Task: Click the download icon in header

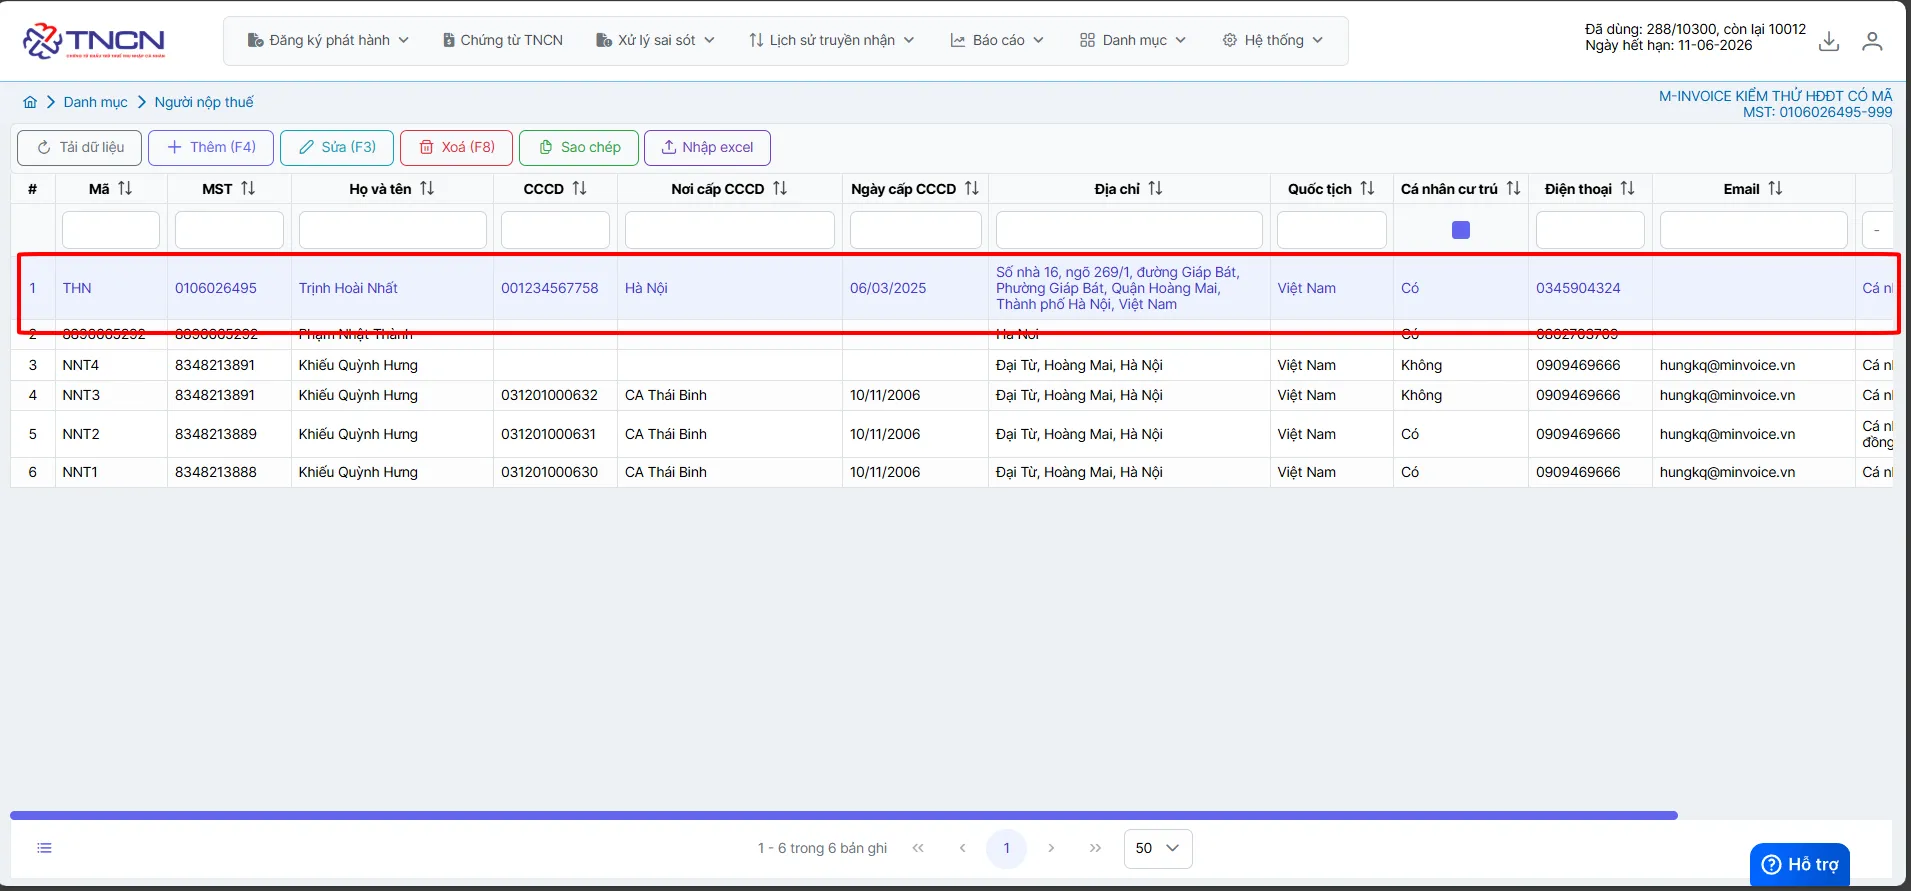Action: click(1829, 41)
